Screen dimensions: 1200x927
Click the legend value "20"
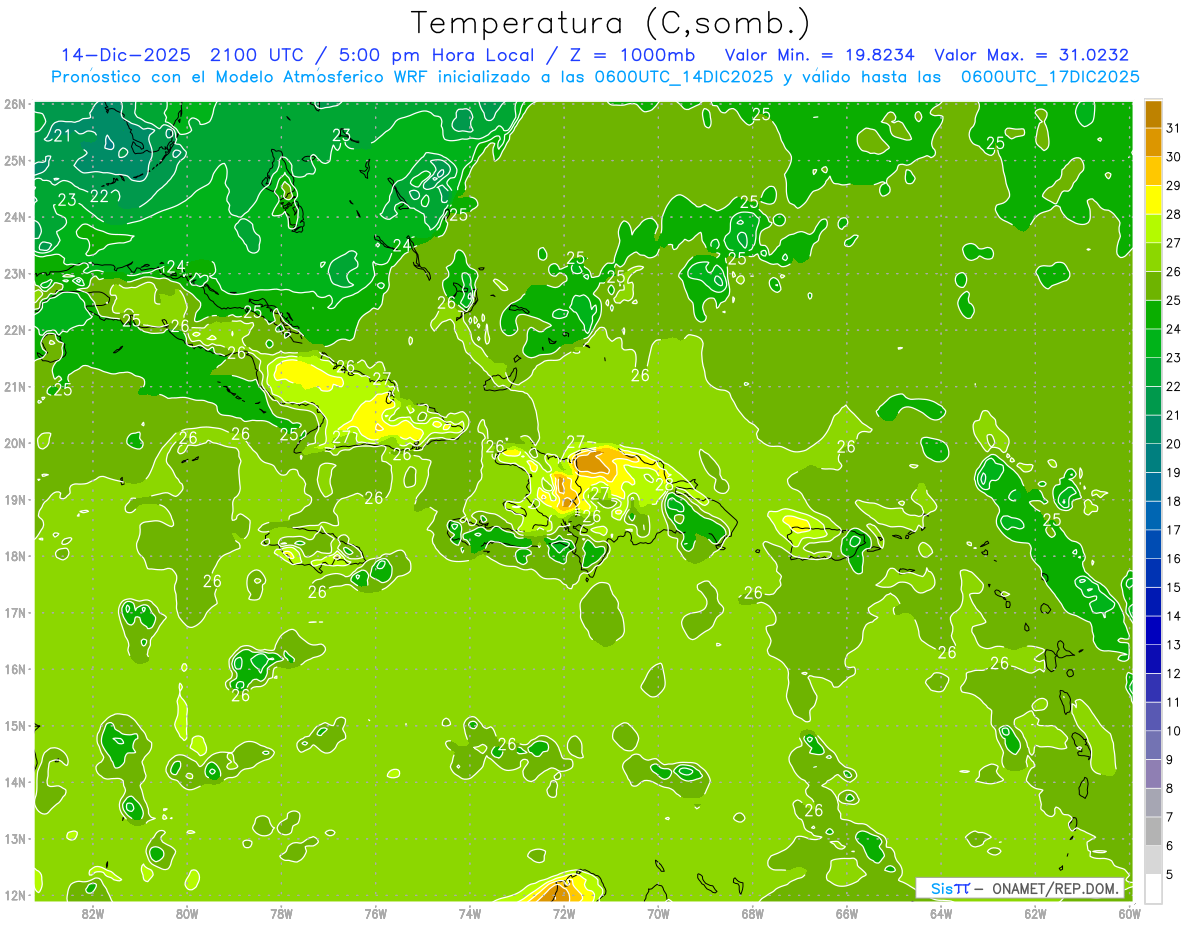[1174, 444]
